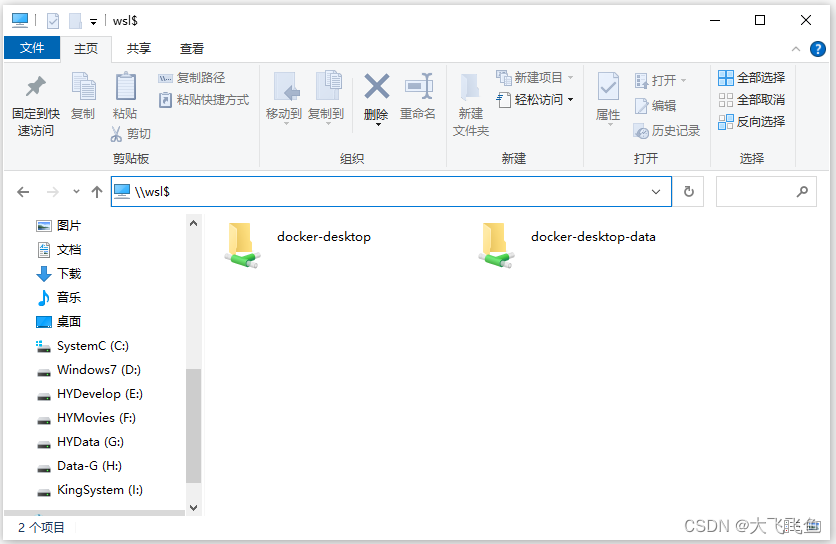Click Cut (剪切) scissors icon
Viewport: 836px width, 544px height.
(x=116, y=133)
